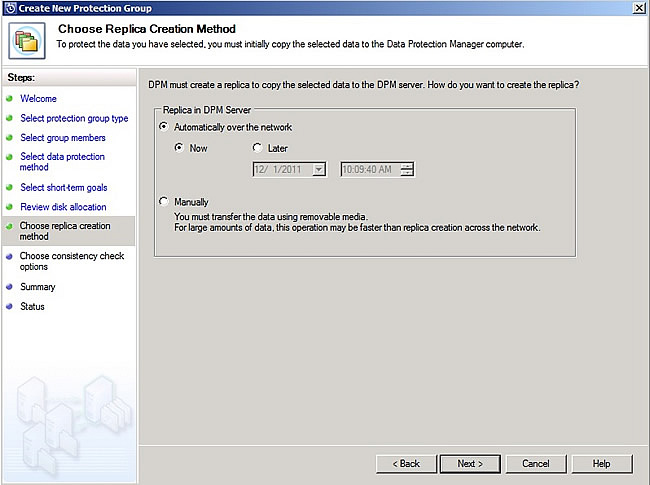Open the Select group members step

pyautogui.click(x=63, y=138)
